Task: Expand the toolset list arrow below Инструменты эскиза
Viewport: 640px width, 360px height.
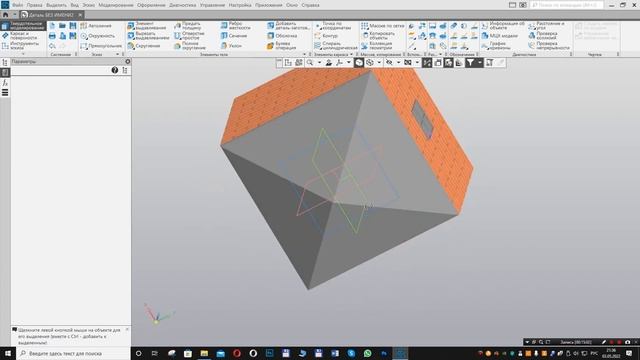Action: click(x=23, y=54)
